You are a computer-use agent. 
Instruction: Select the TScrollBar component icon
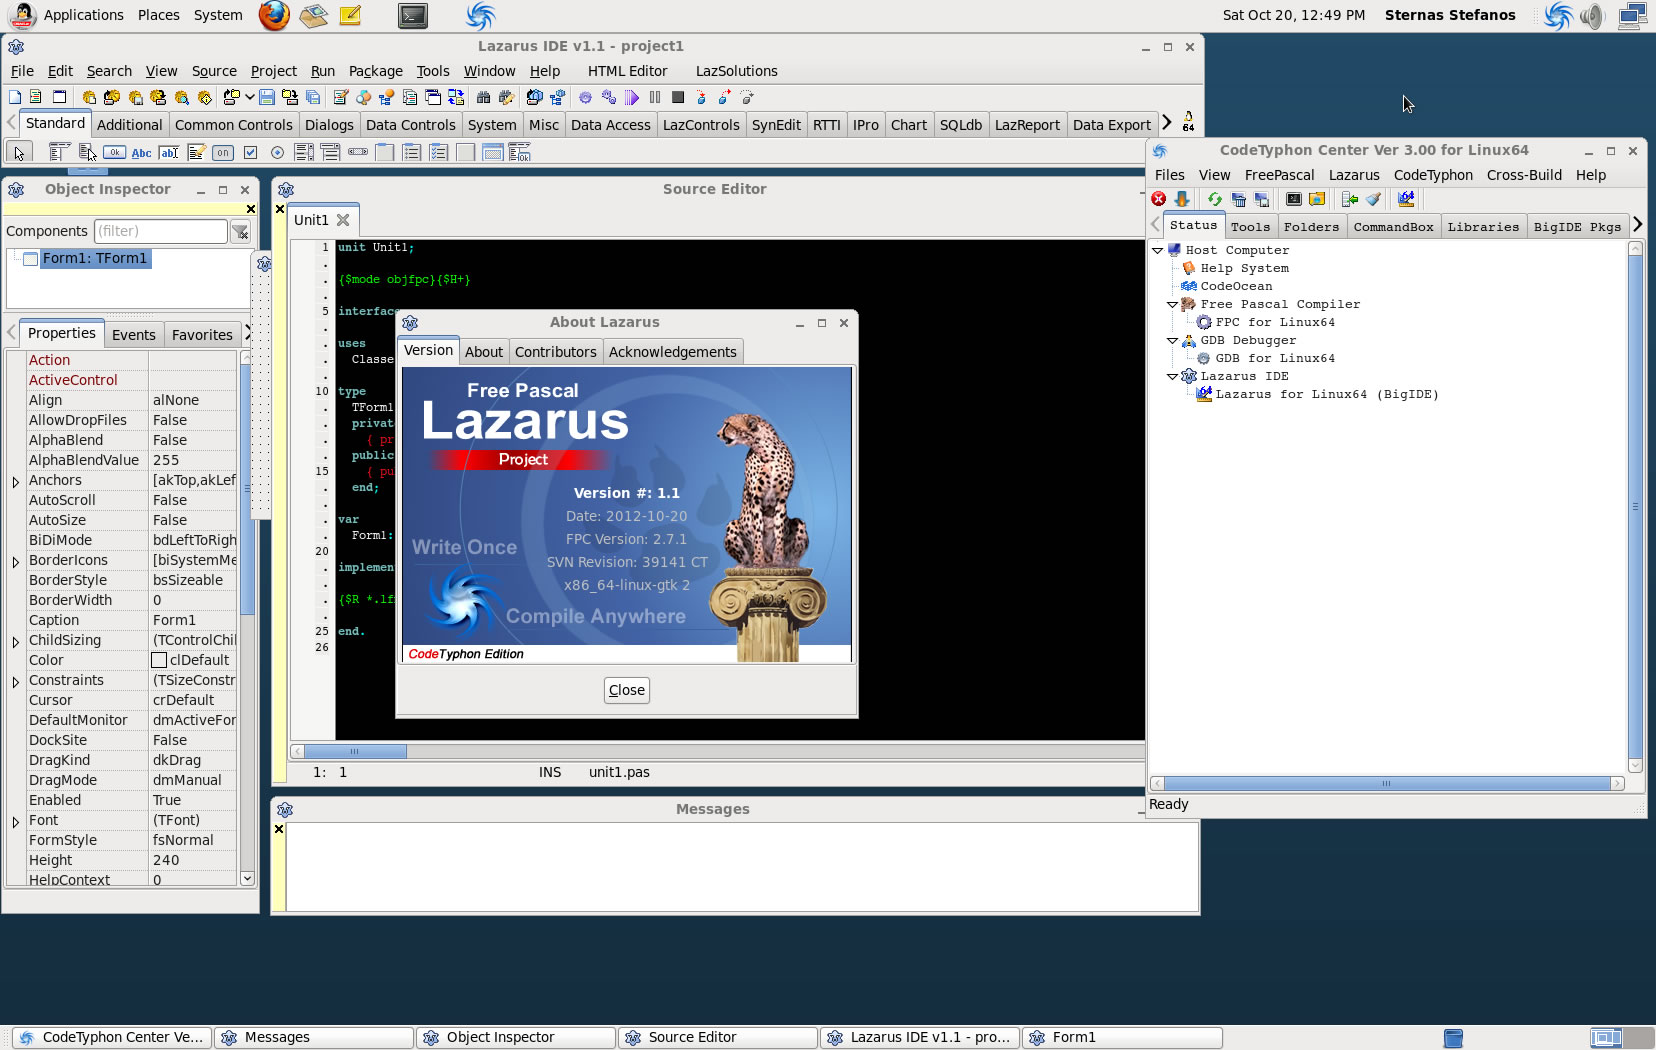click(358, 152)
